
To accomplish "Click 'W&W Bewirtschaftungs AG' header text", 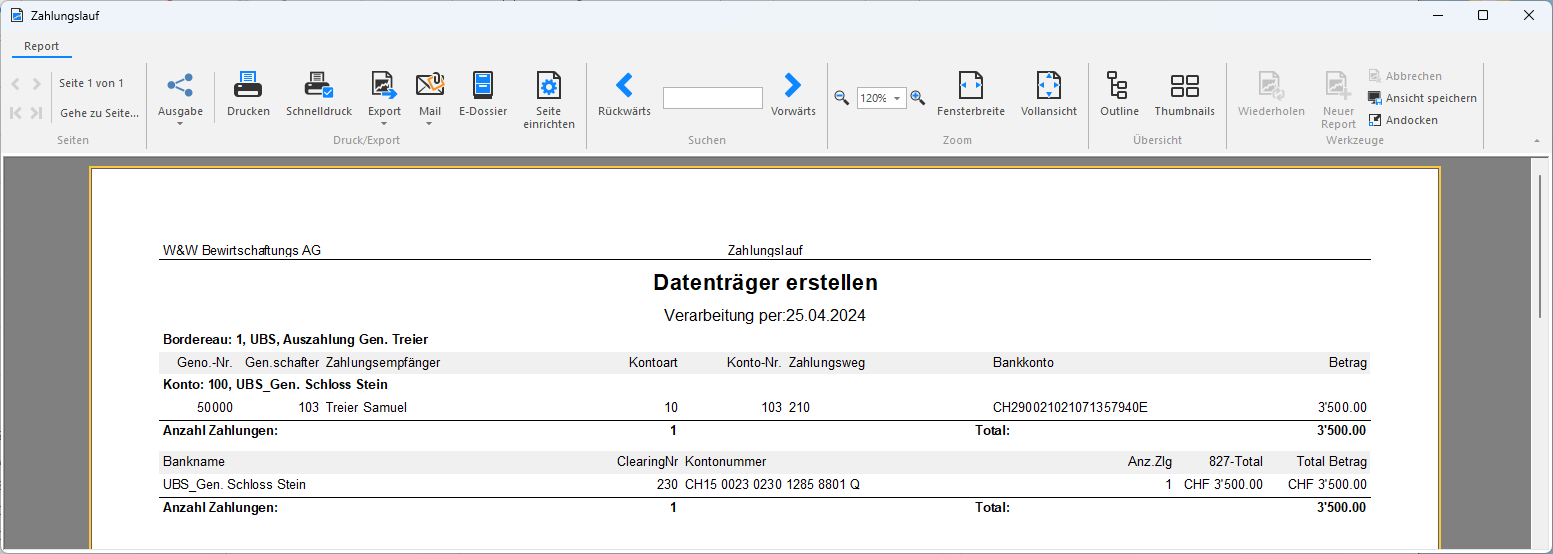I will click(242, 250).
